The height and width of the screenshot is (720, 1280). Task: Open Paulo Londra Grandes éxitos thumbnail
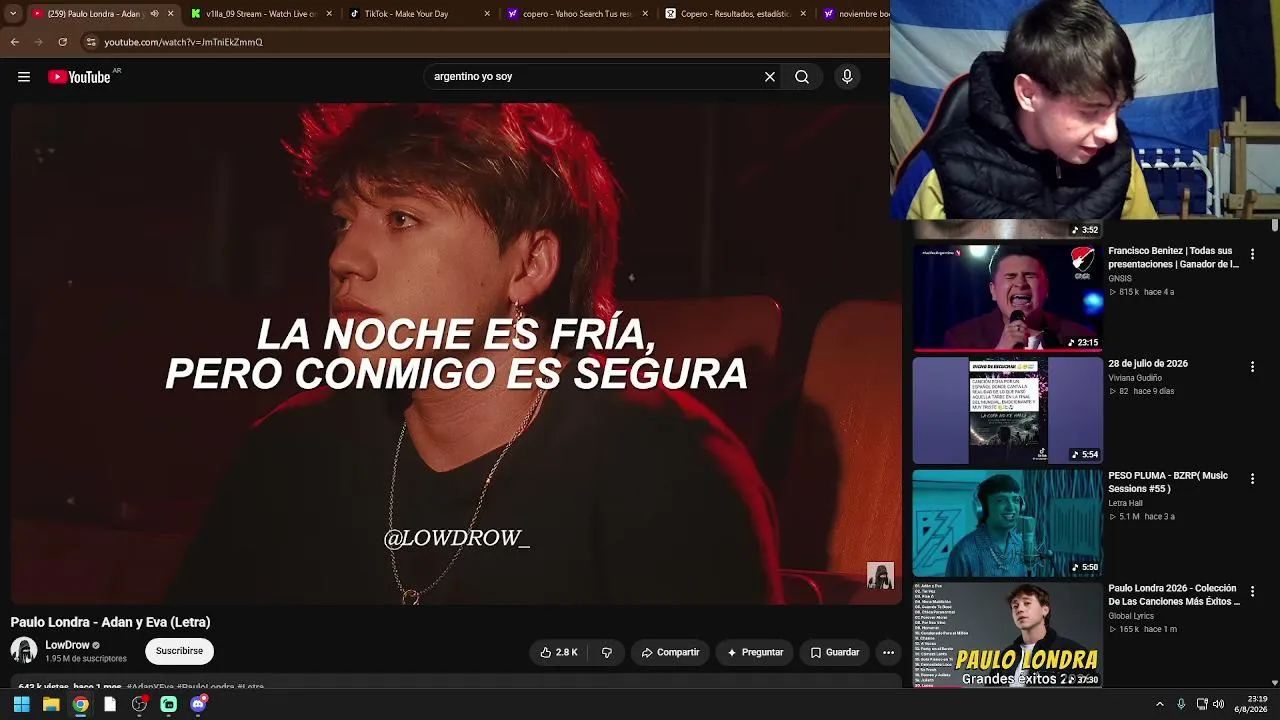pyautogui.click(x=1008, y=635)
